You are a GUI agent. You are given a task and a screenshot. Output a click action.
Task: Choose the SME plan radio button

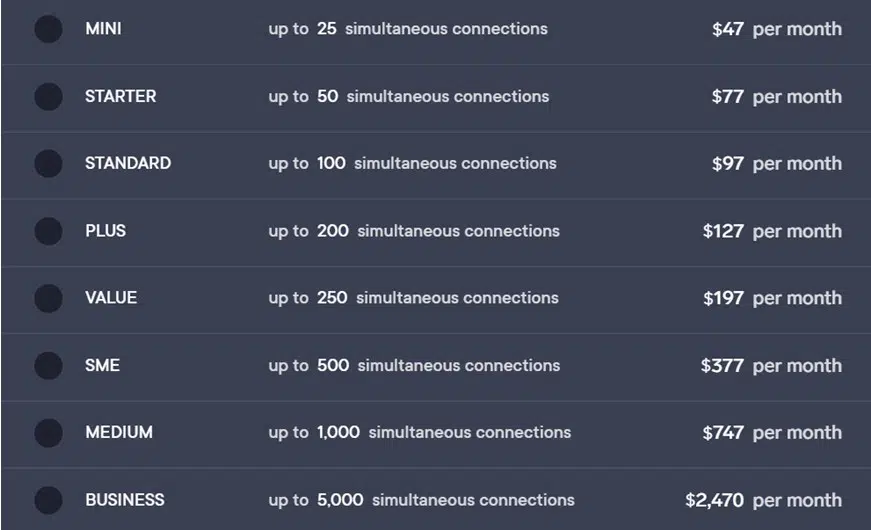click(48, 366)
